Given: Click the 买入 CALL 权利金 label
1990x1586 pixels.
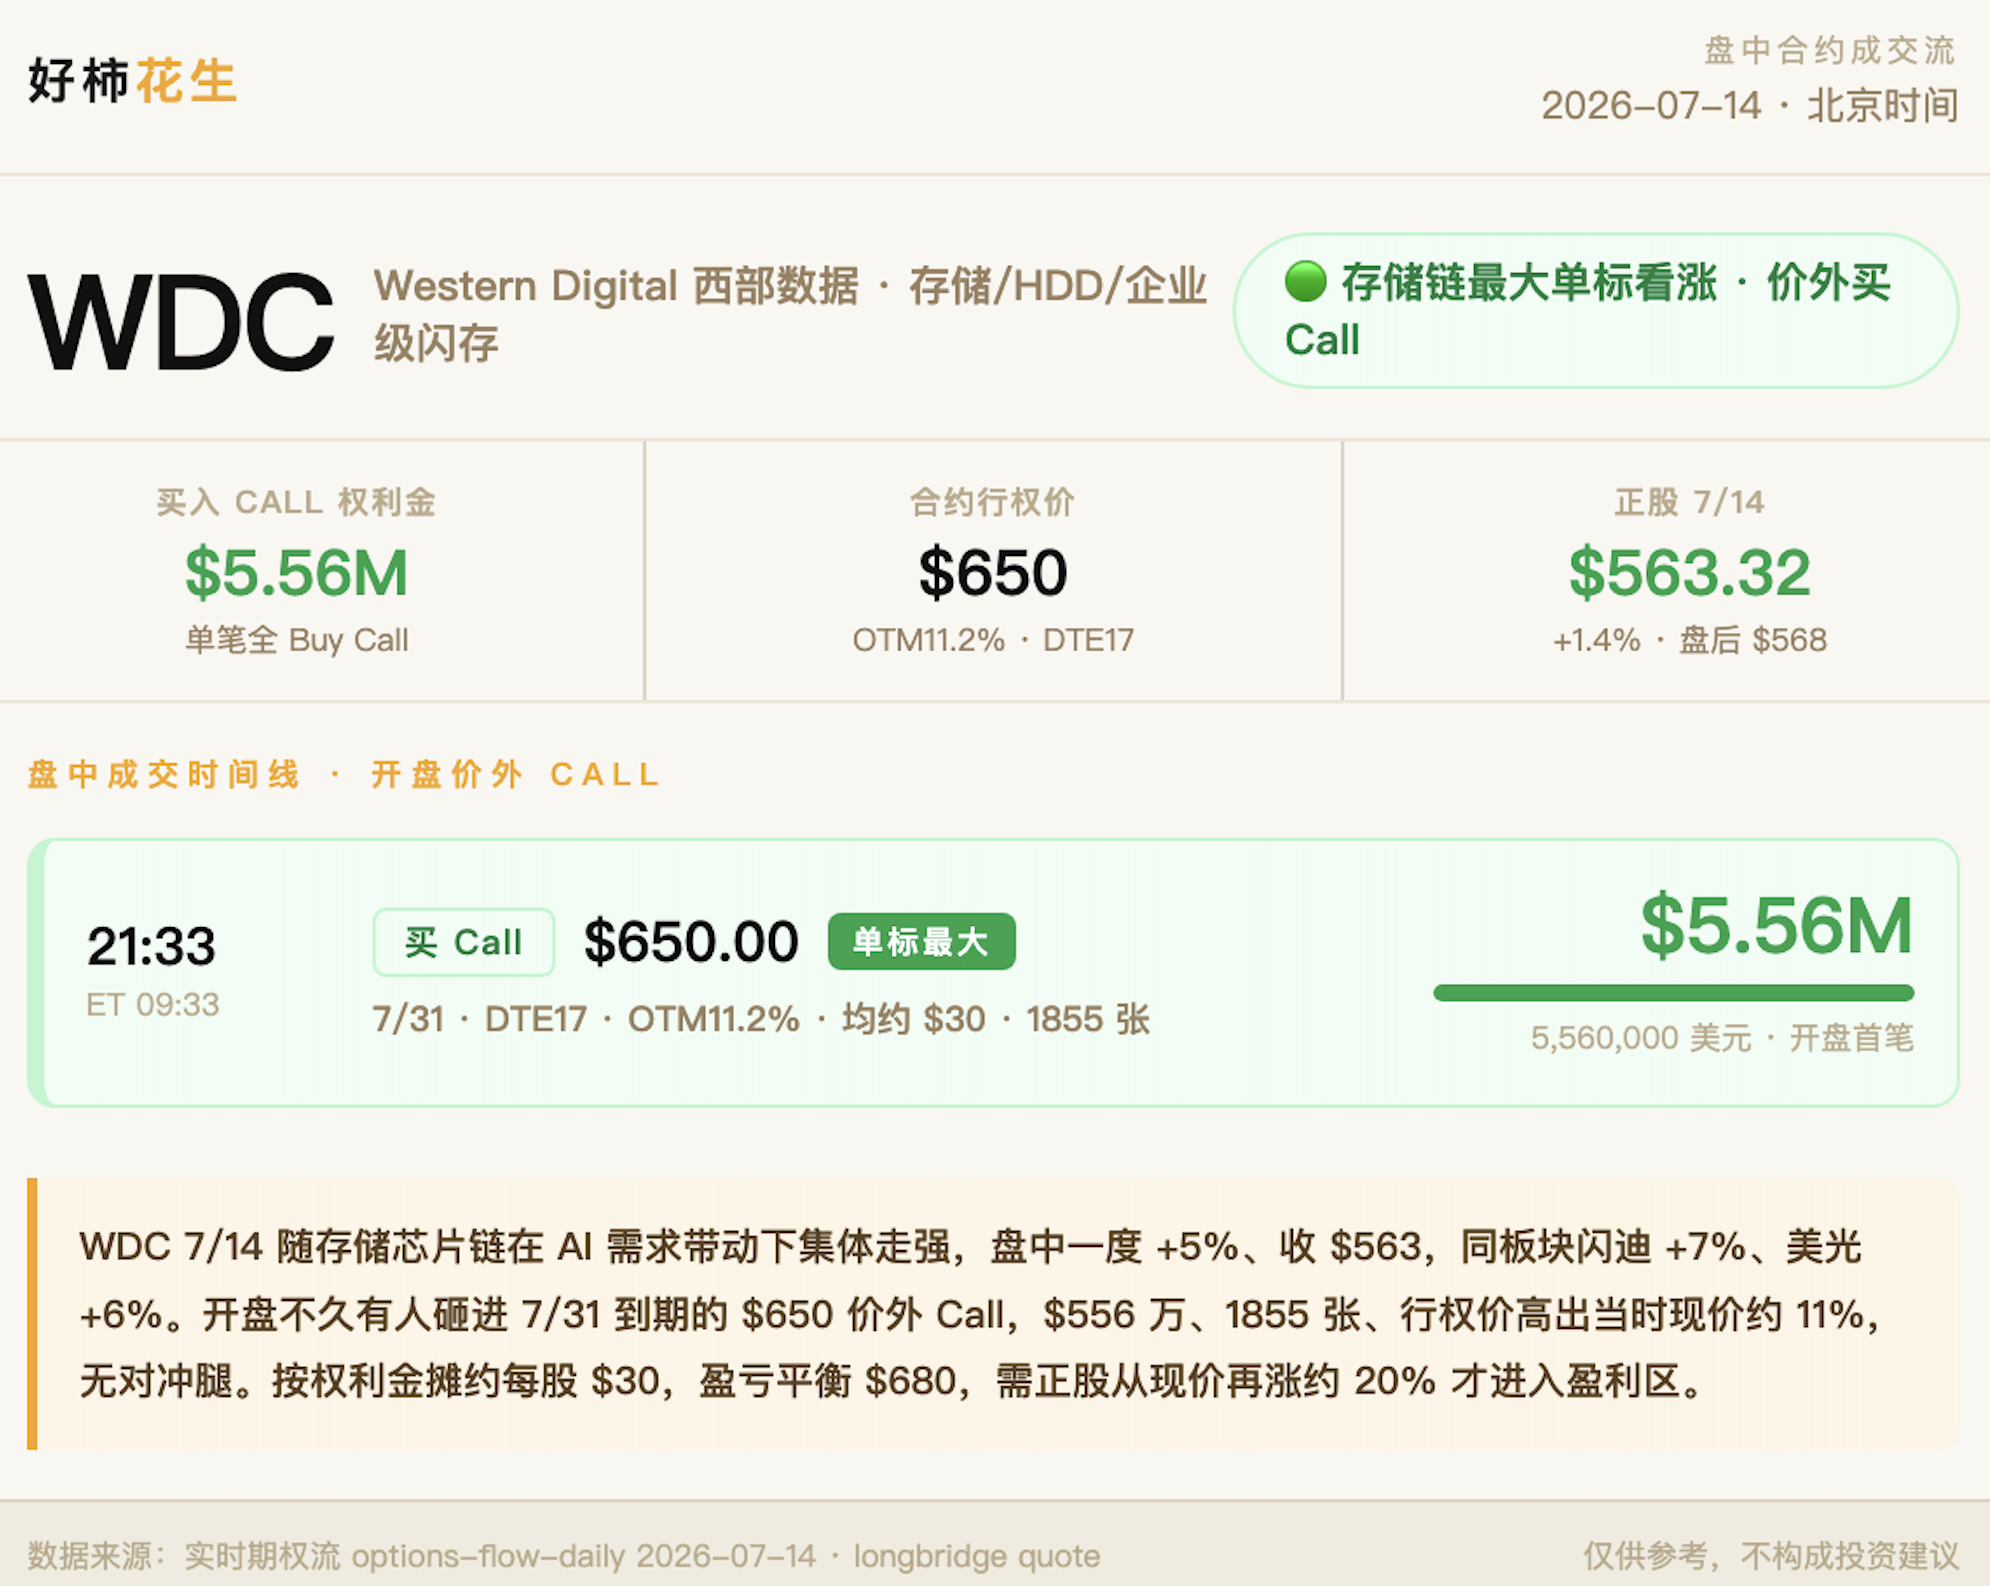Looking at the screenshot, I should 296,502.
